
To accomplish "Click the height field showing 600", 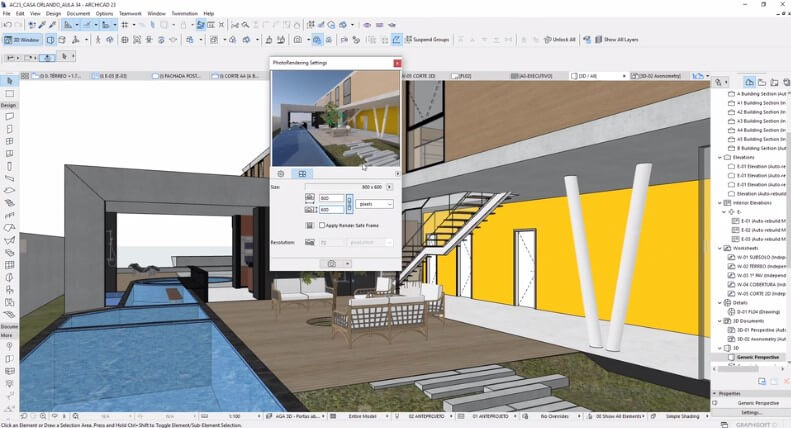I will (x=331, y=209).
